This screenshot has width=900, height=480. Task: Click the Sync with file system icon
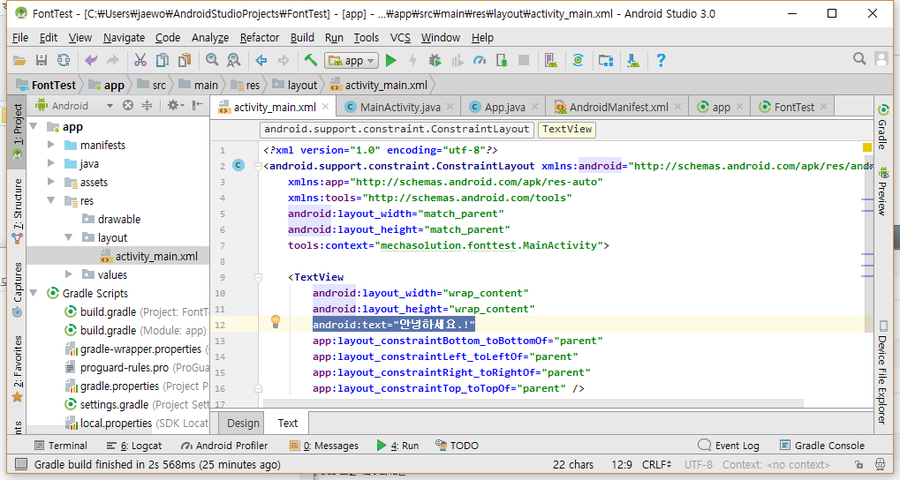click(64, 60)
